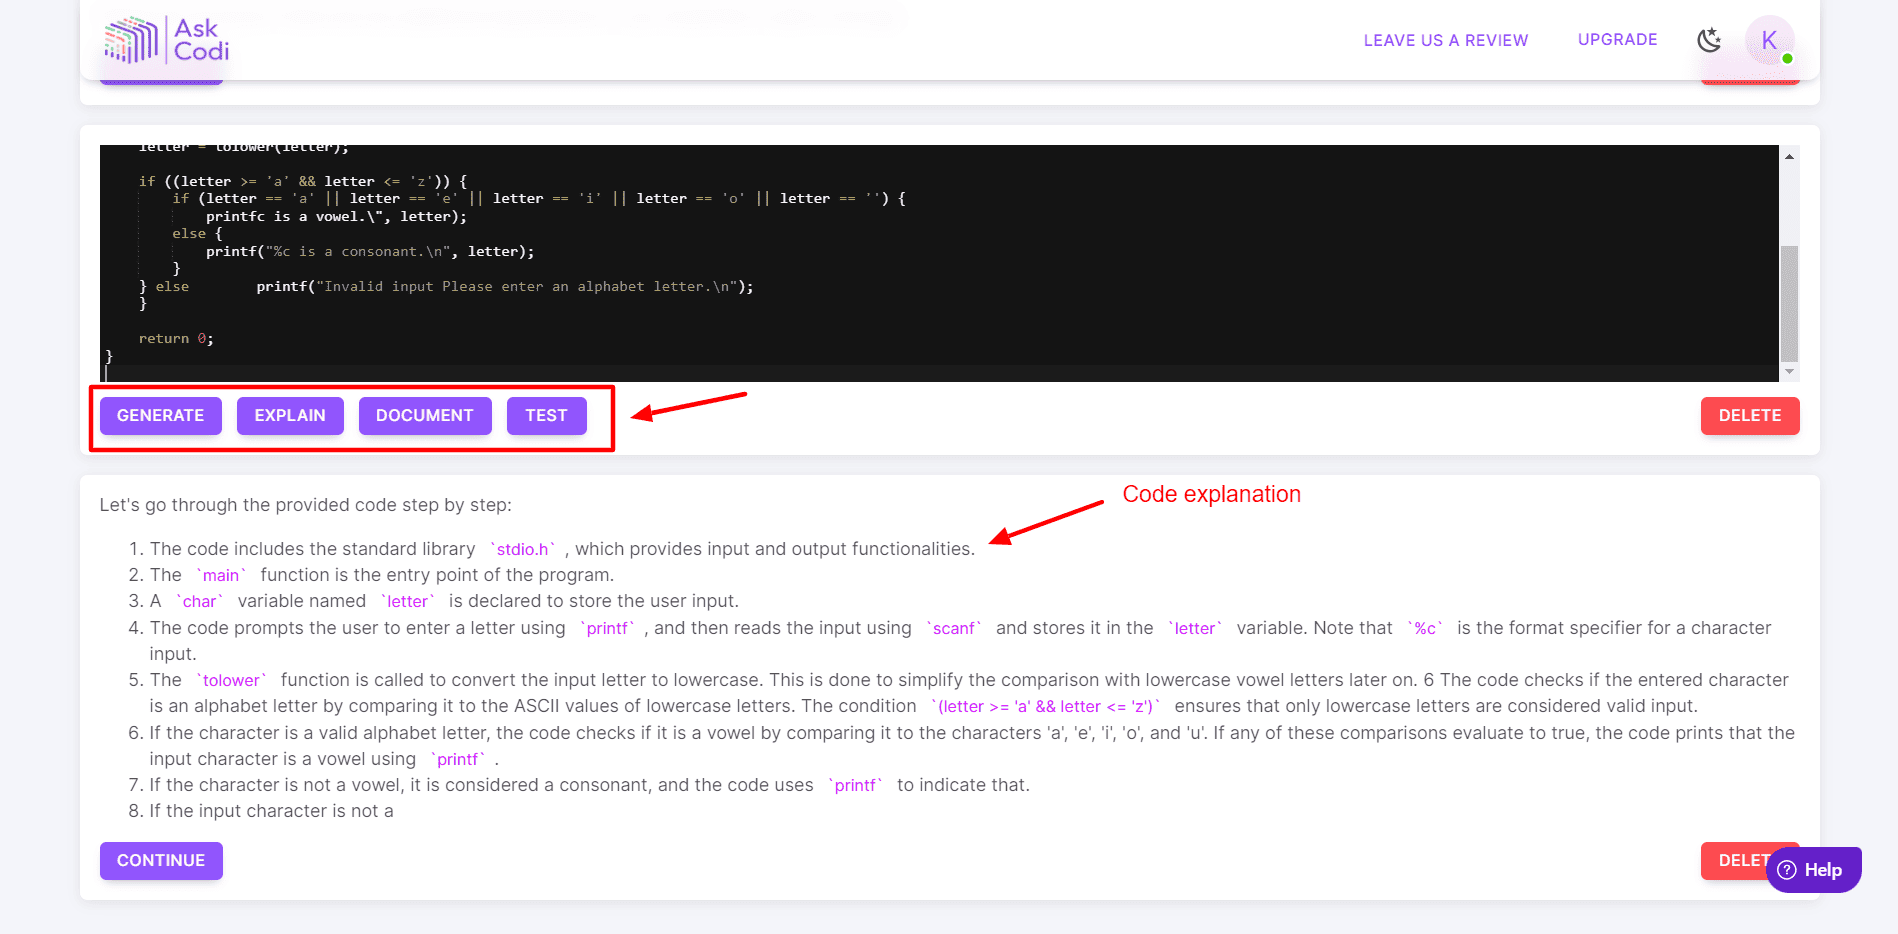Click 'Let's go through the provided code' heading

point(305,505)
